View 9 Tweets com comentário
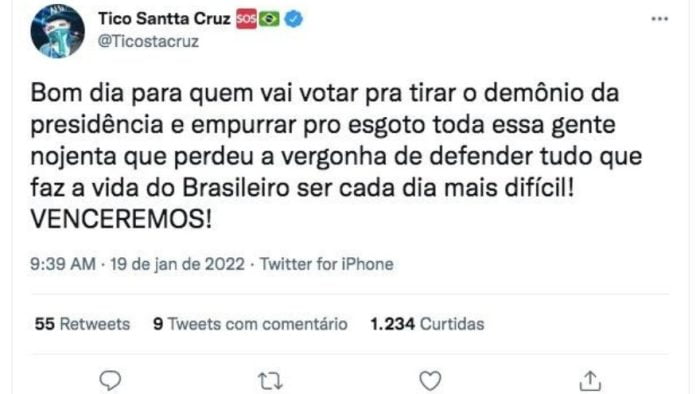 coord(250,324)
